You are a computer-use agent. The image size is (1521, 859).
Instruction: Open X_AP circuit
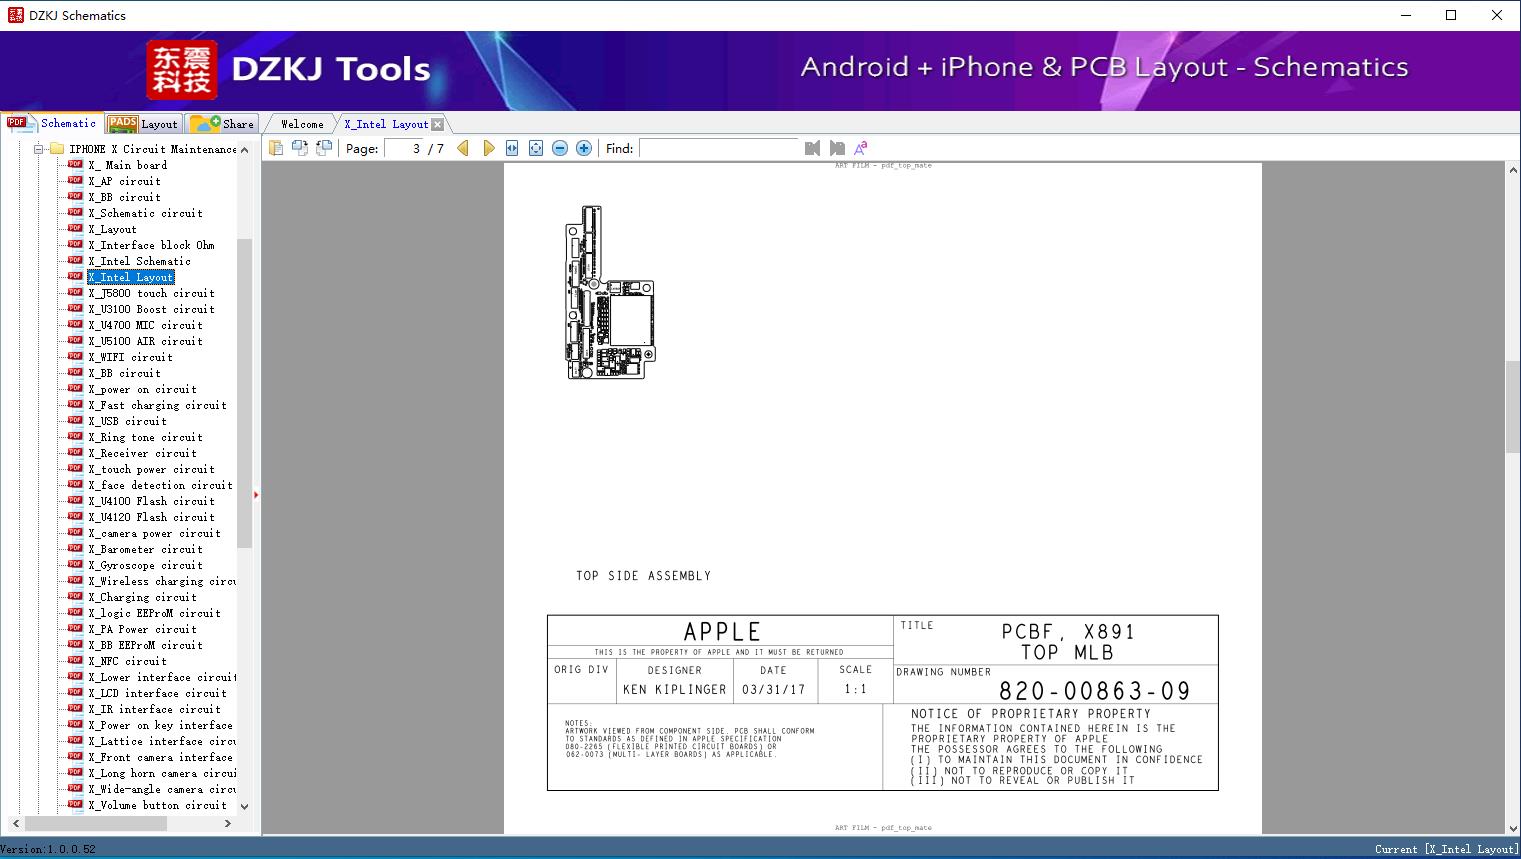124,181
